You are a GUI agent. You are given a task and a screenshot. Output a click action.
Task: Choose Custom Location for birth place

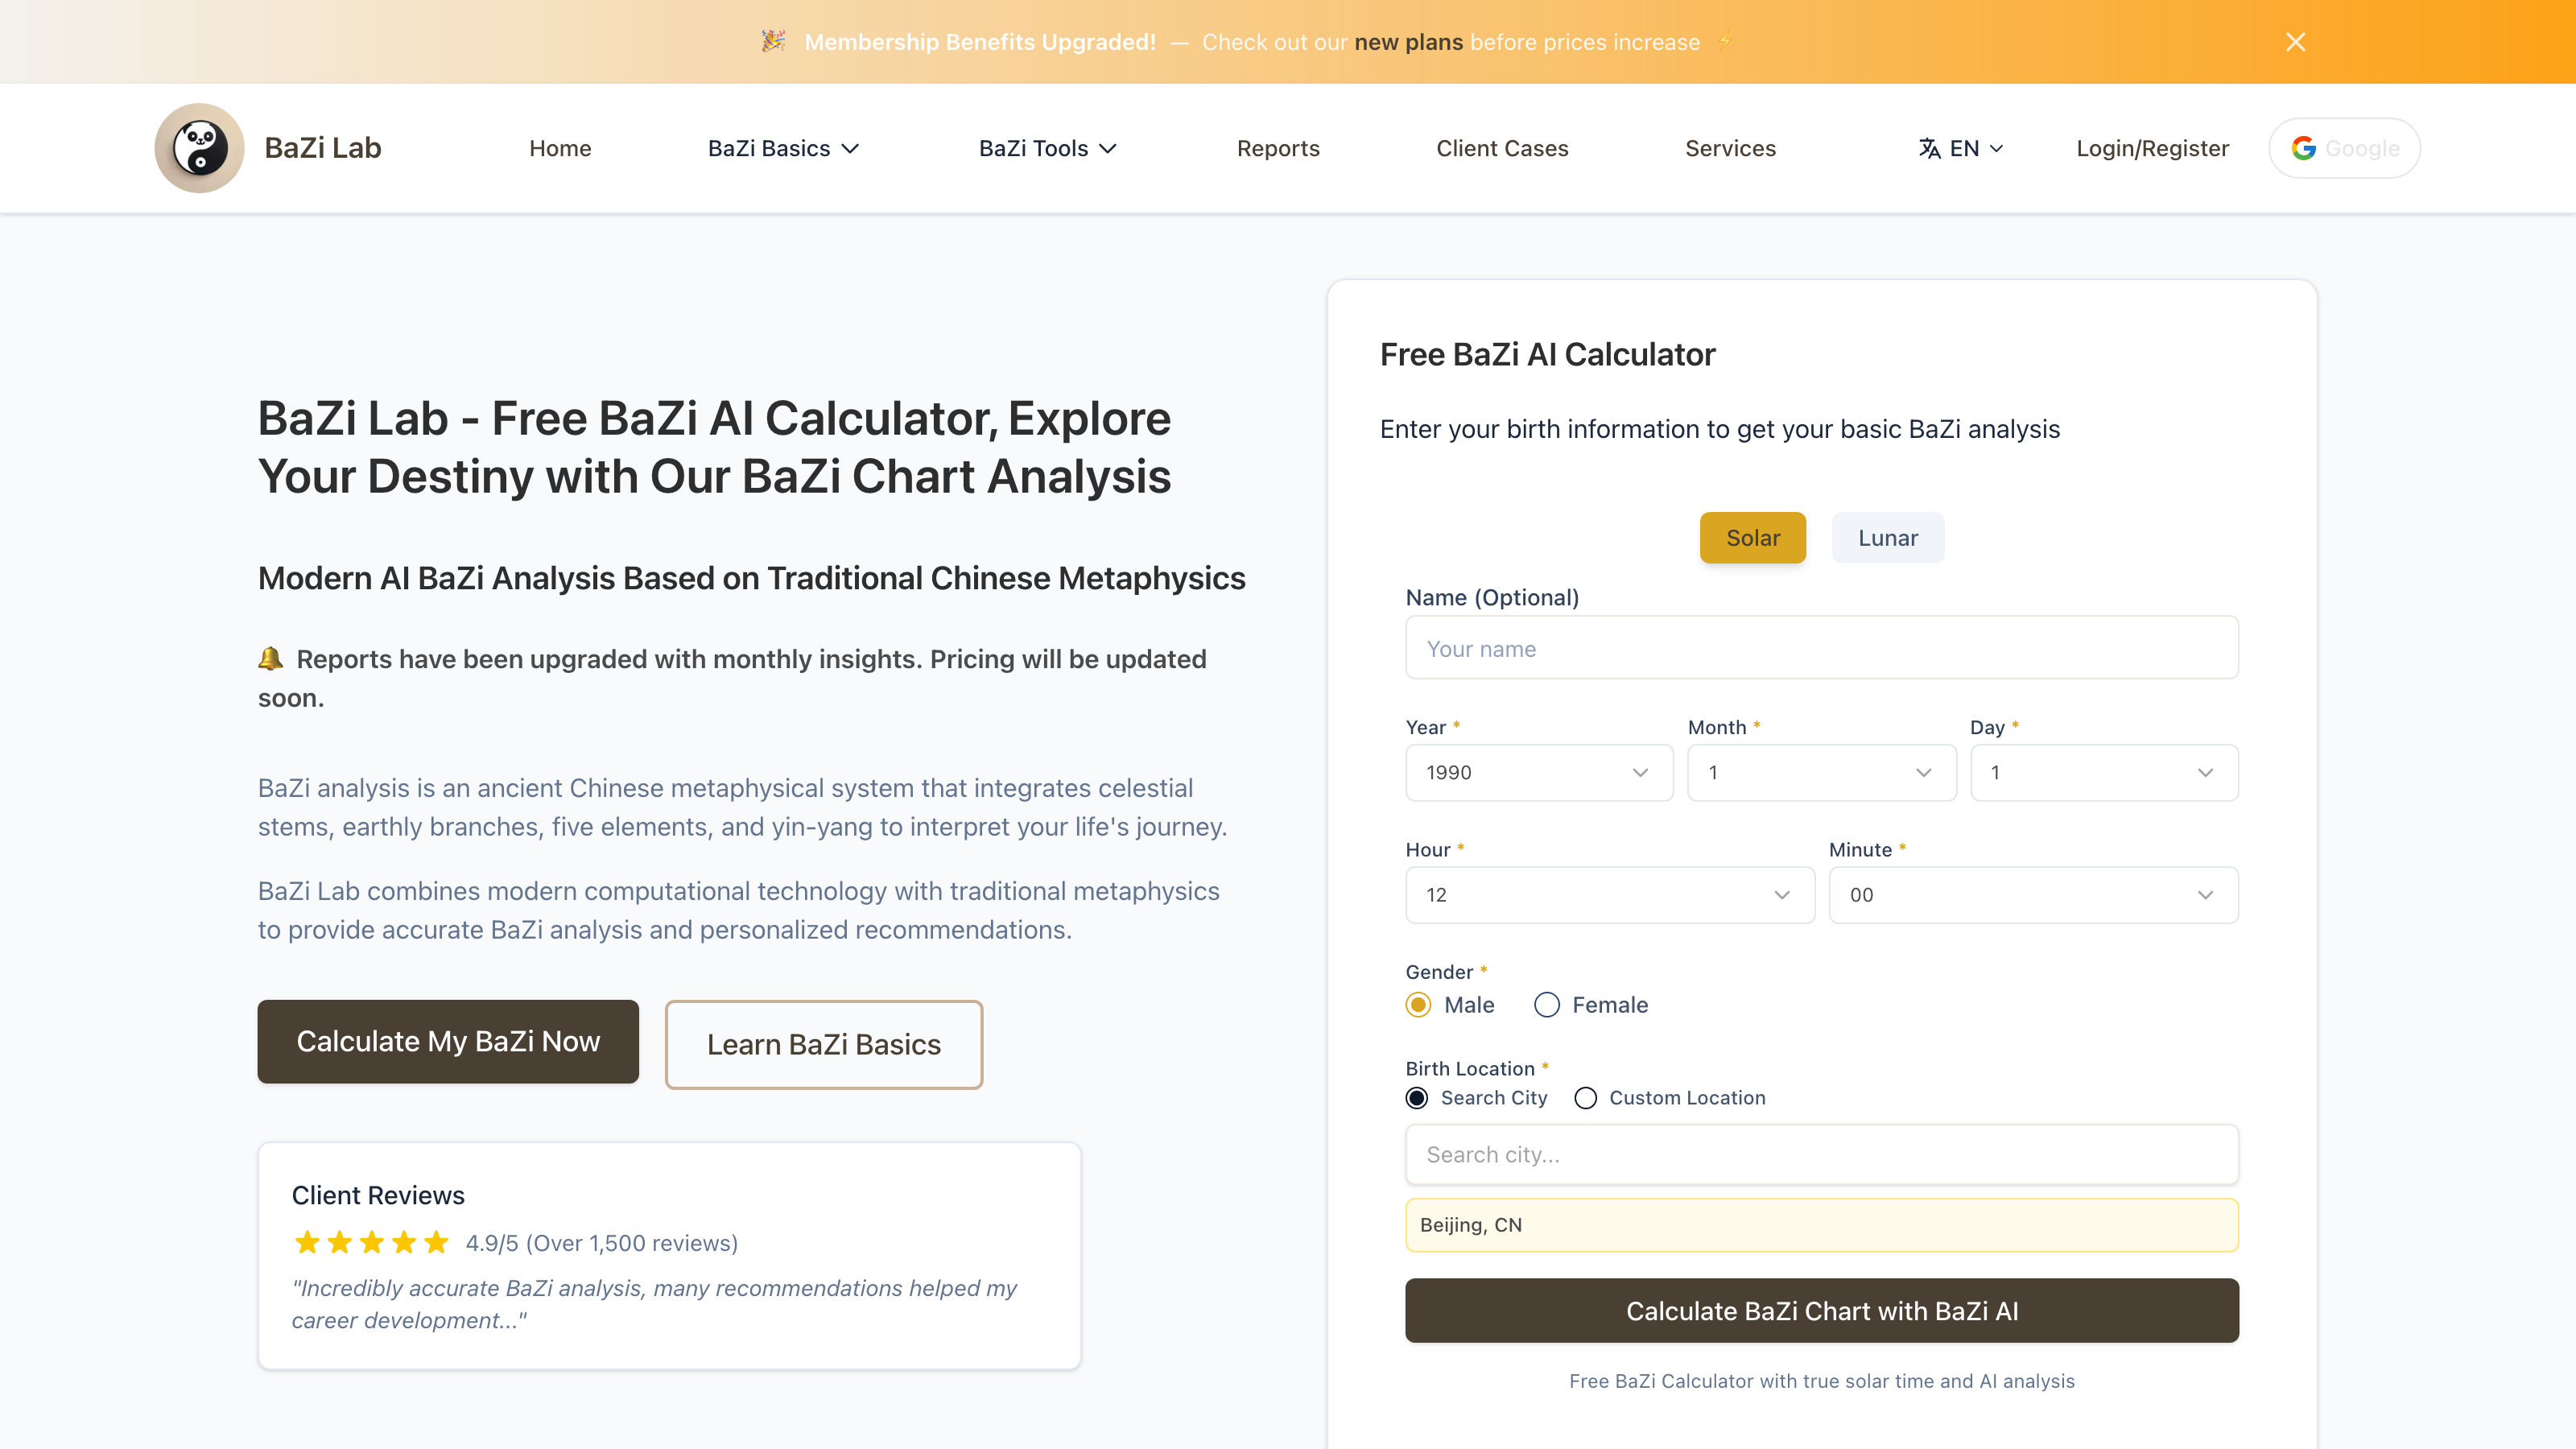[x=1585, y=1098]
